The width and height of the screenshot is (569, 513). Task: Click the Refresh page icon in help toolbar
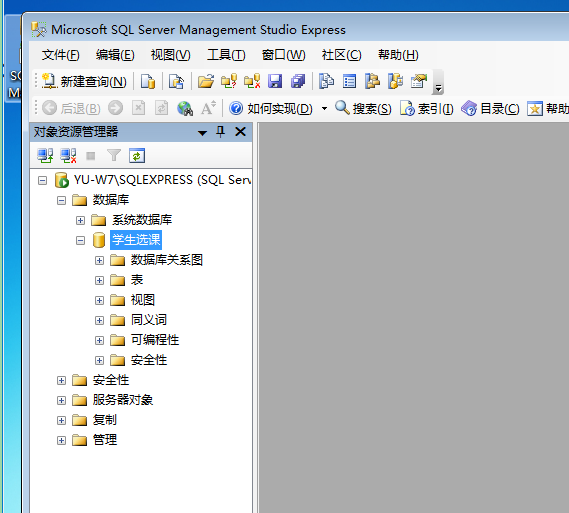[x=161, y=108]
